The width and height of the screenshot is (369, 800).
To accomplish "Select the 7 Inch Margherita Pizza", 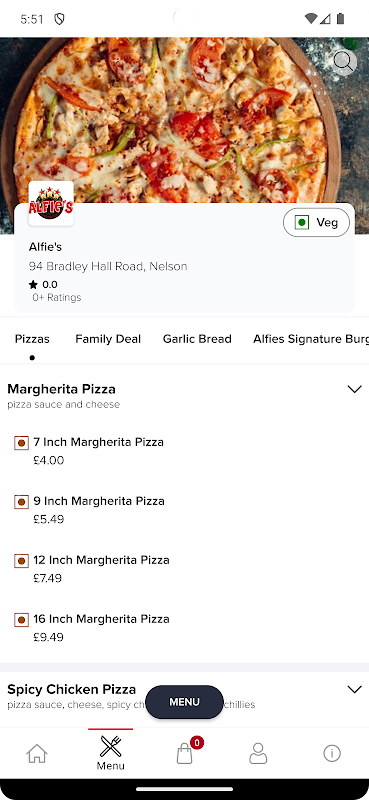I will coord(99,451).
